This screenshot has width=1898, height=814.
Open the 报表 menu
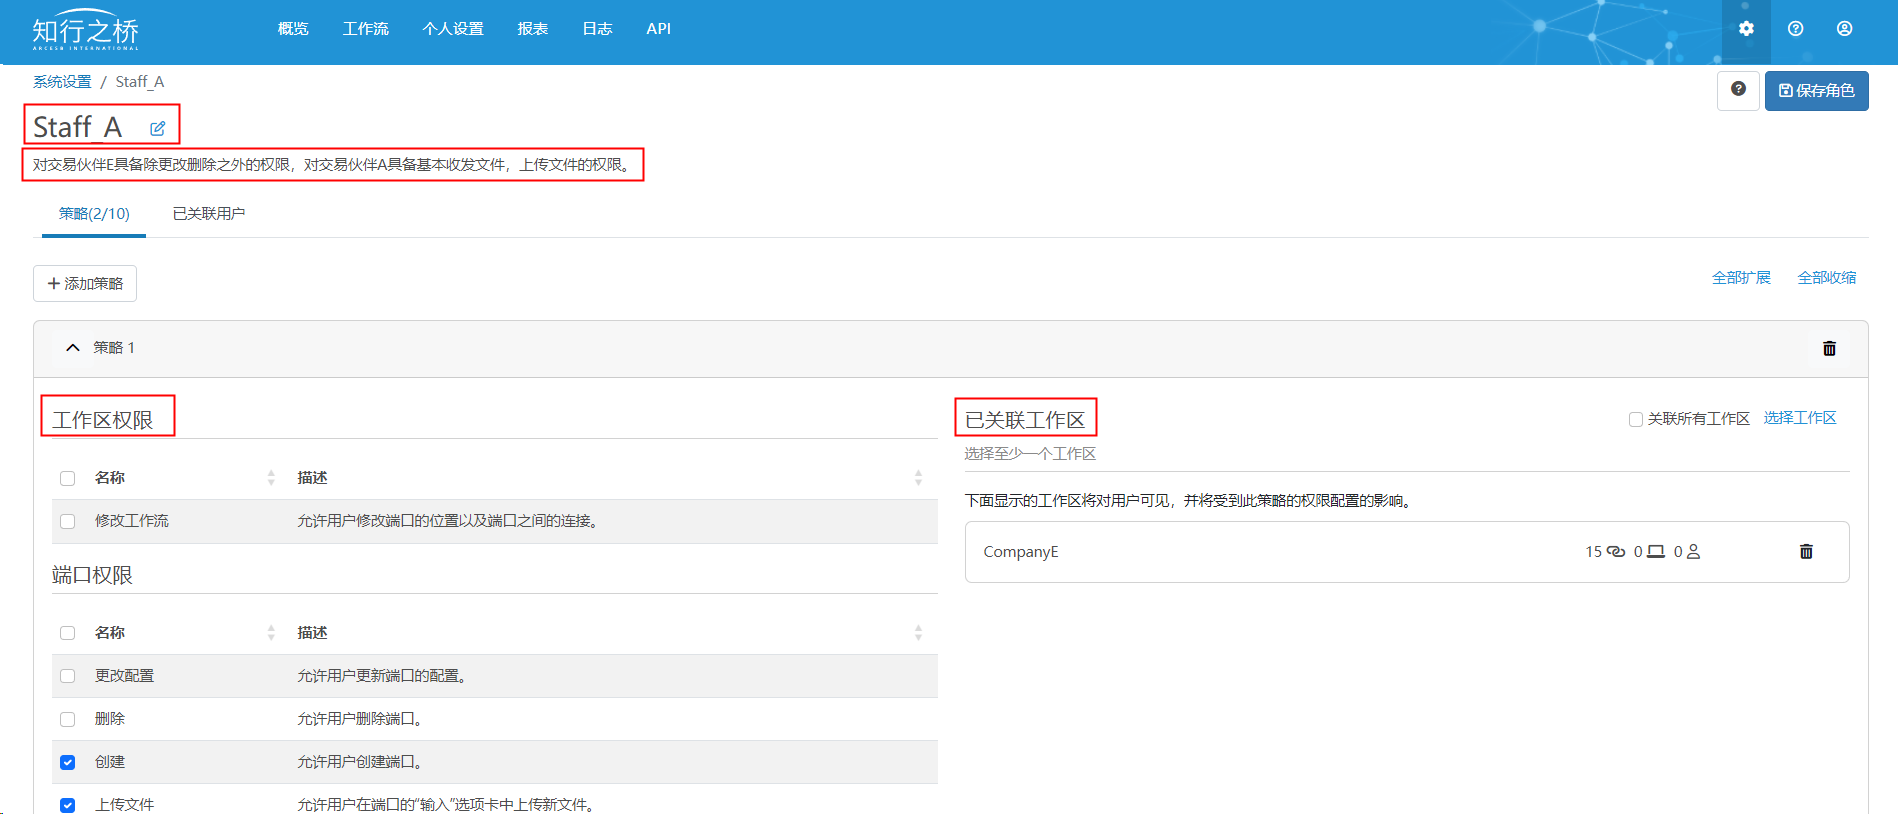(533, 29)
